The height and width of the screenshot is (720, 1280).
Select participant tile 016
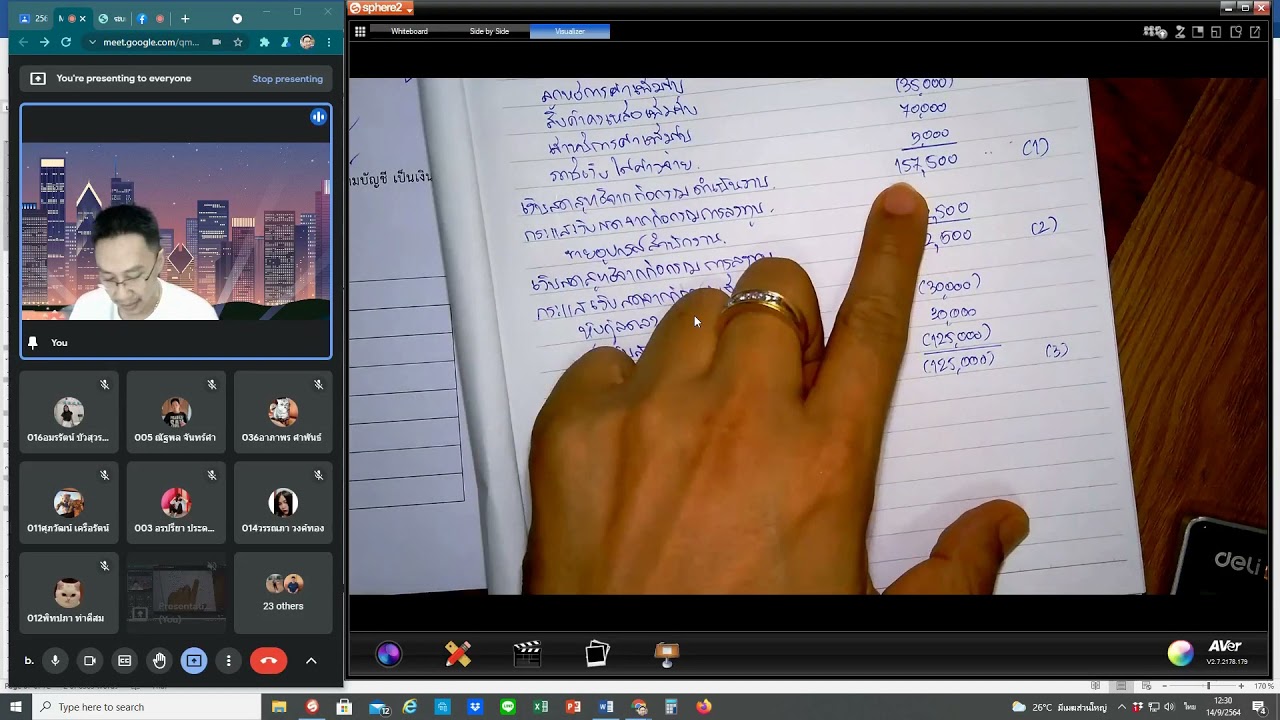coord(69,411)
